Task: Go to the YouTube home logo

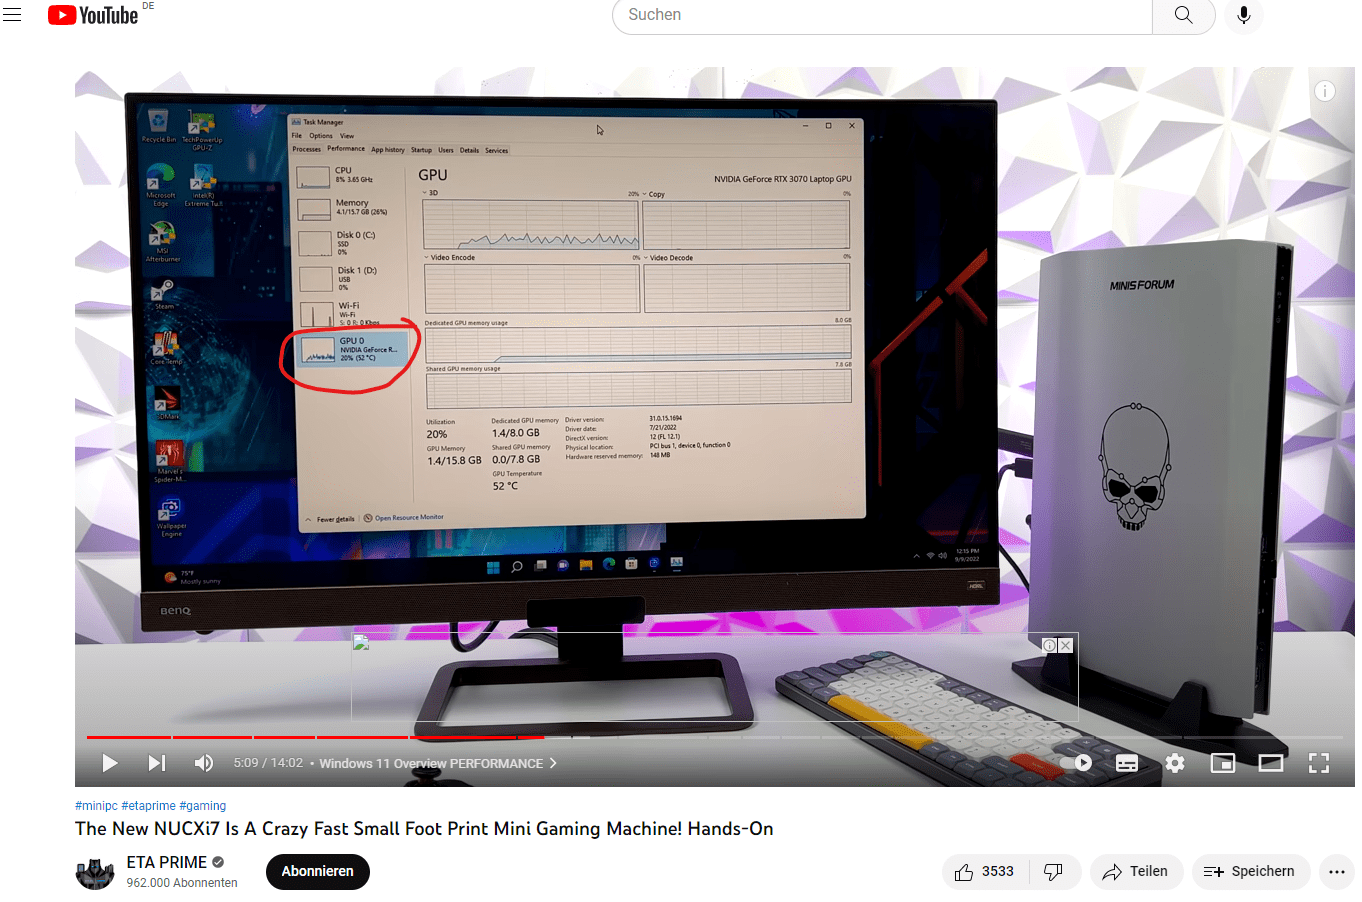Action: [93, 15]
